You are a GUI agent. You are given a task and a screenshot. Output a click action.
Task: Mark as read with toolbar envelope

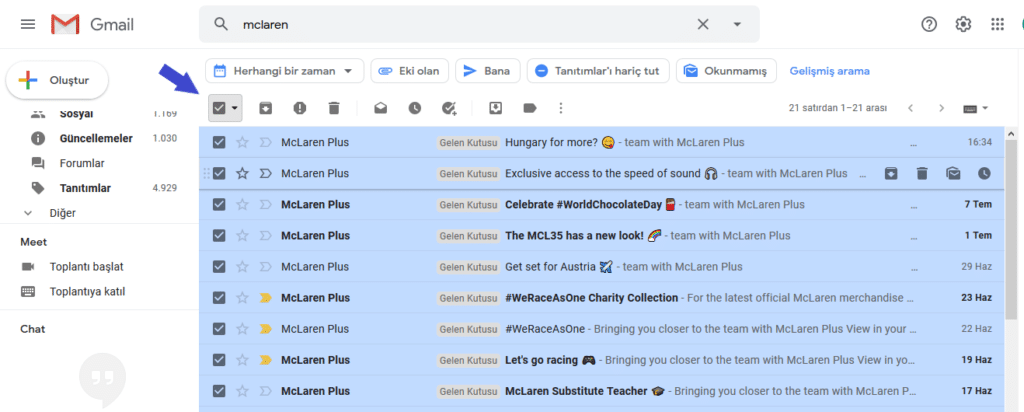click(x=381, y=108)
